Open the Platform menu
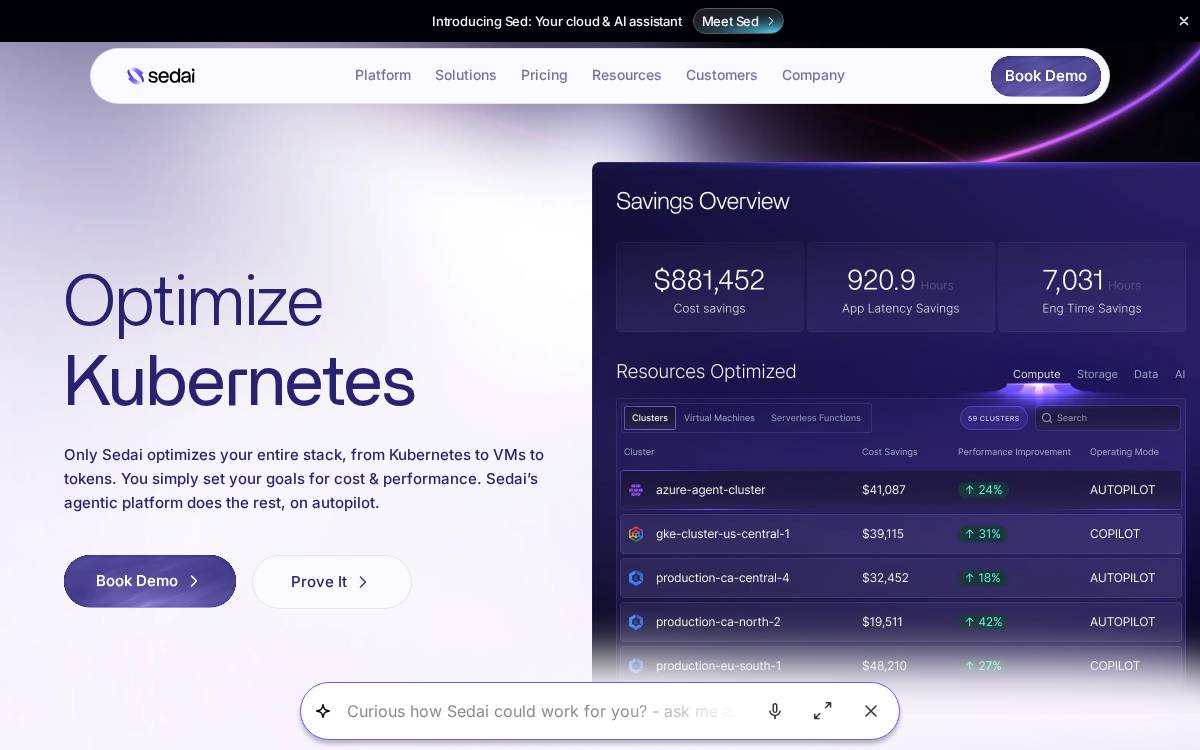Viewport: 1200px width, 750px height. click(x=383, y=75)
